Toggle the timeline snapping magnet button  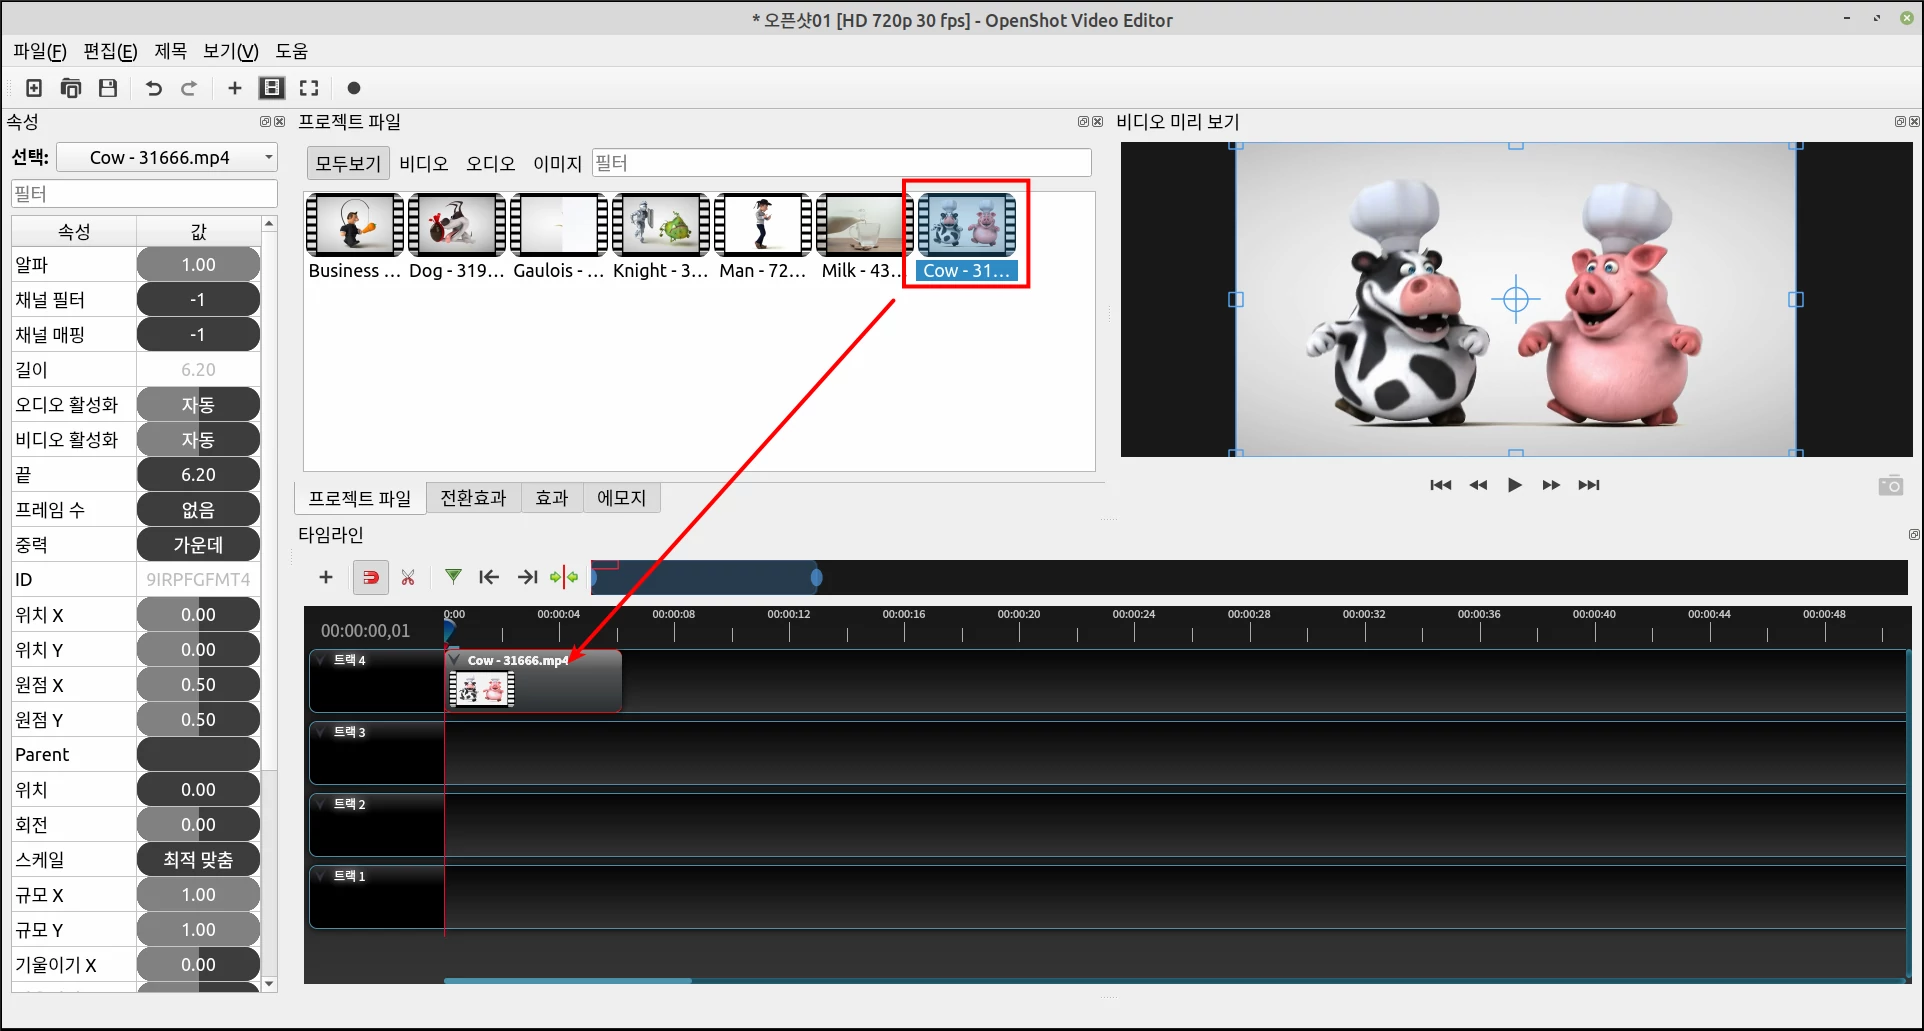370,577
